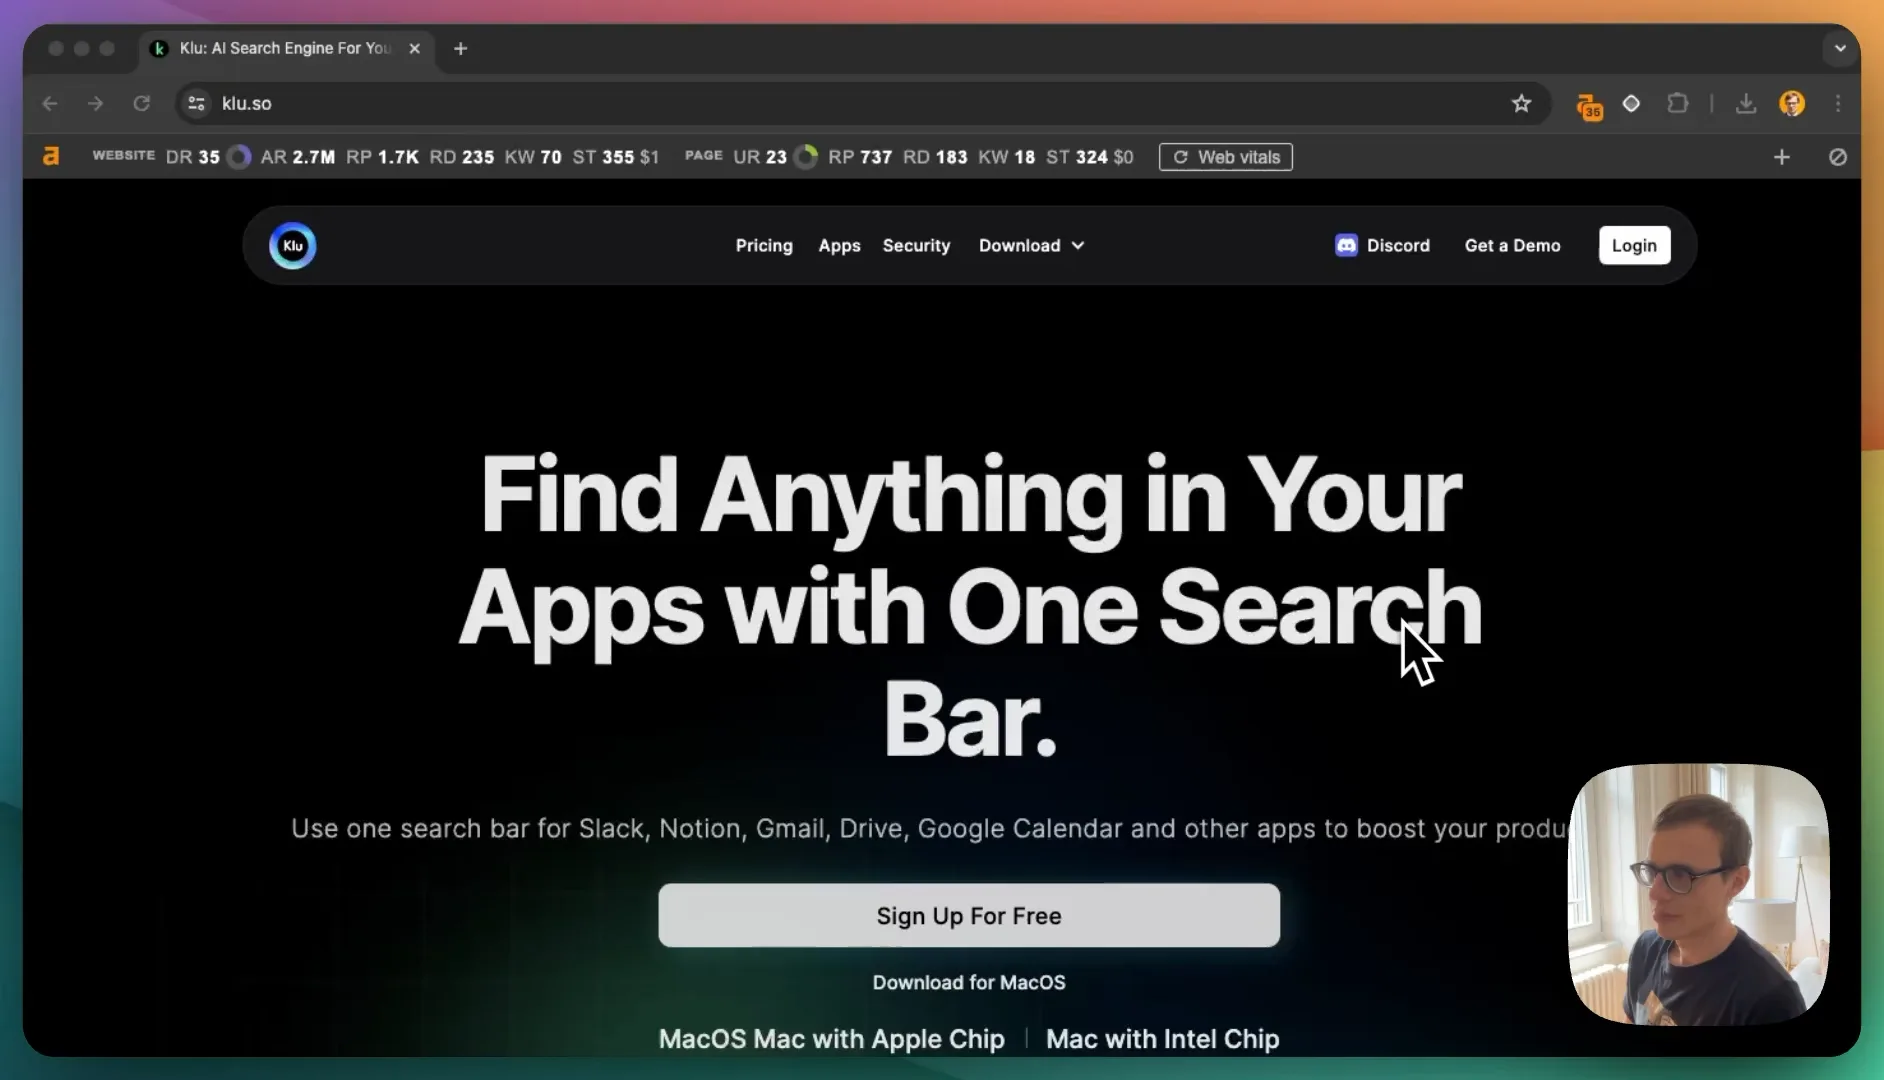Click the webcam video overlay
1884x1080 pixels.
[1698, 894]
